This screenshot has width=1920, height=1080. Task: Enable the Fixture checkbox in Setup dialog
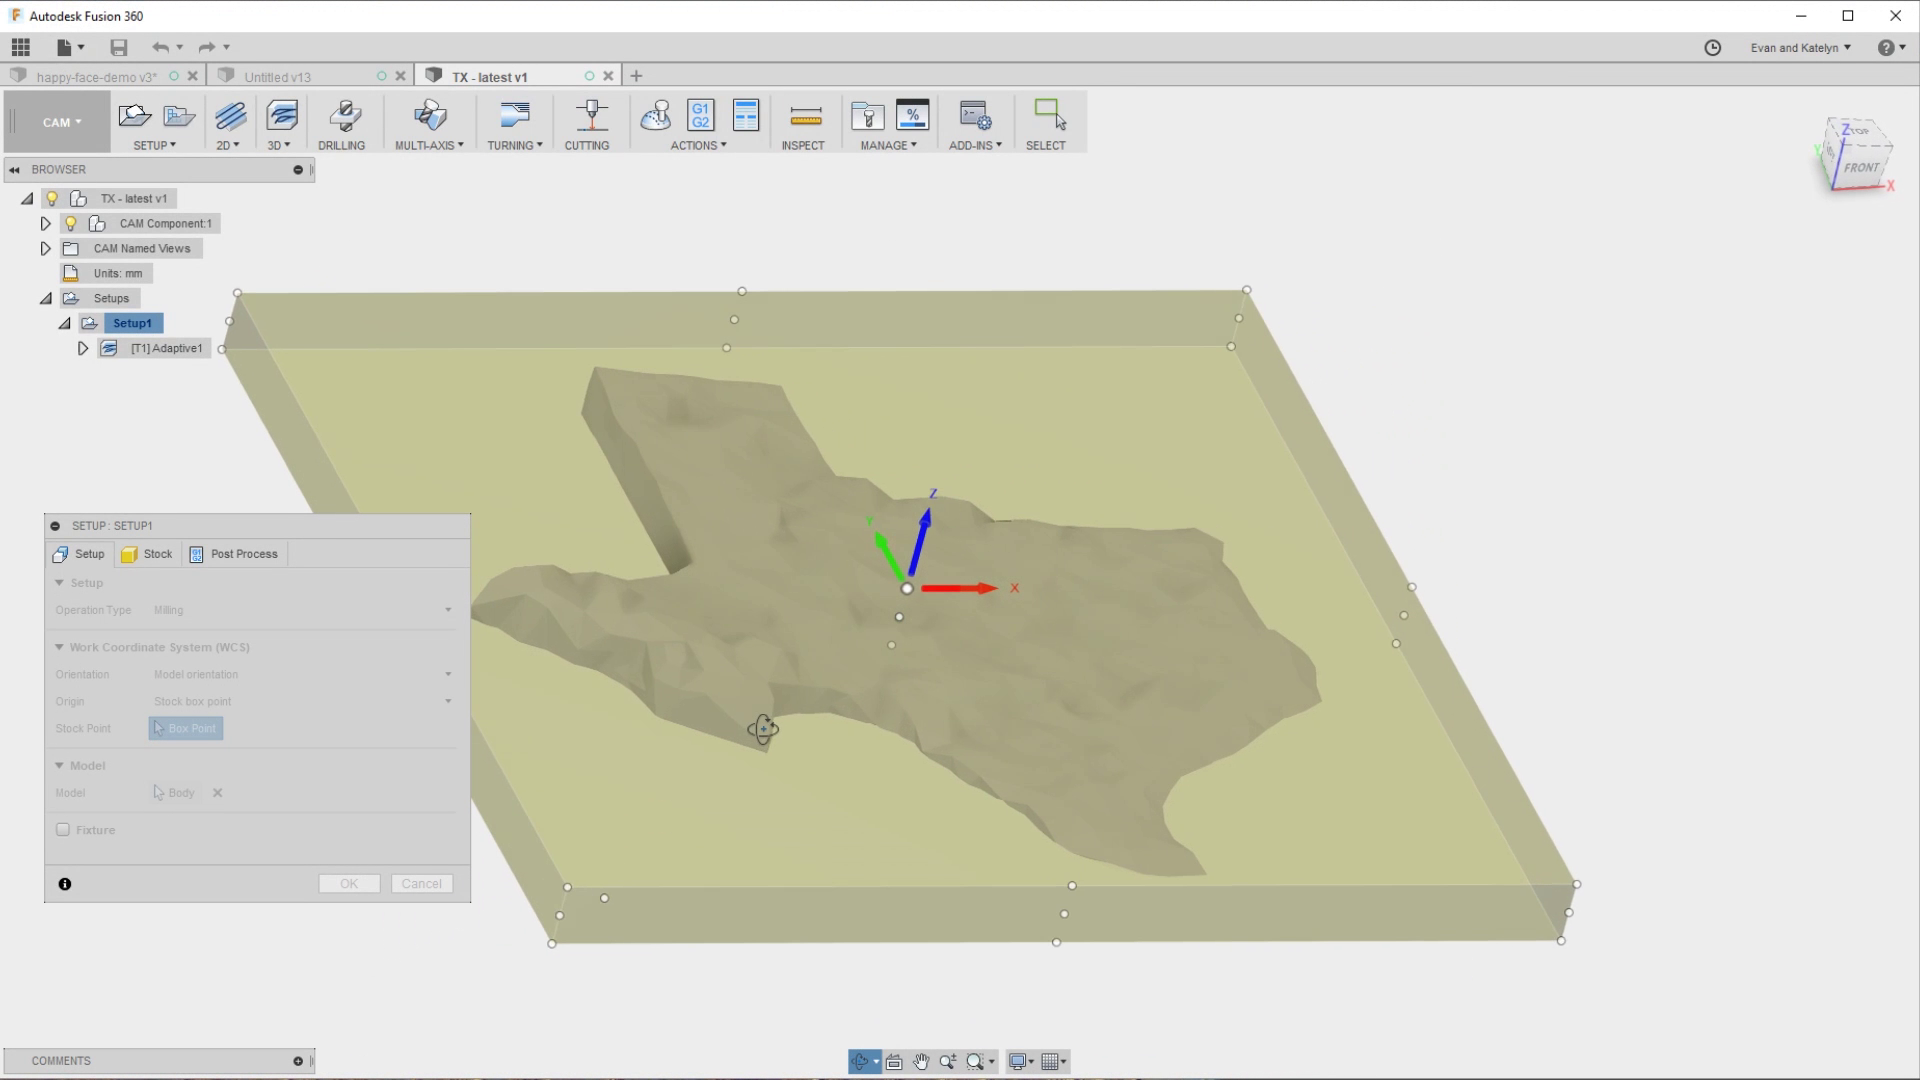click(61, 829)
